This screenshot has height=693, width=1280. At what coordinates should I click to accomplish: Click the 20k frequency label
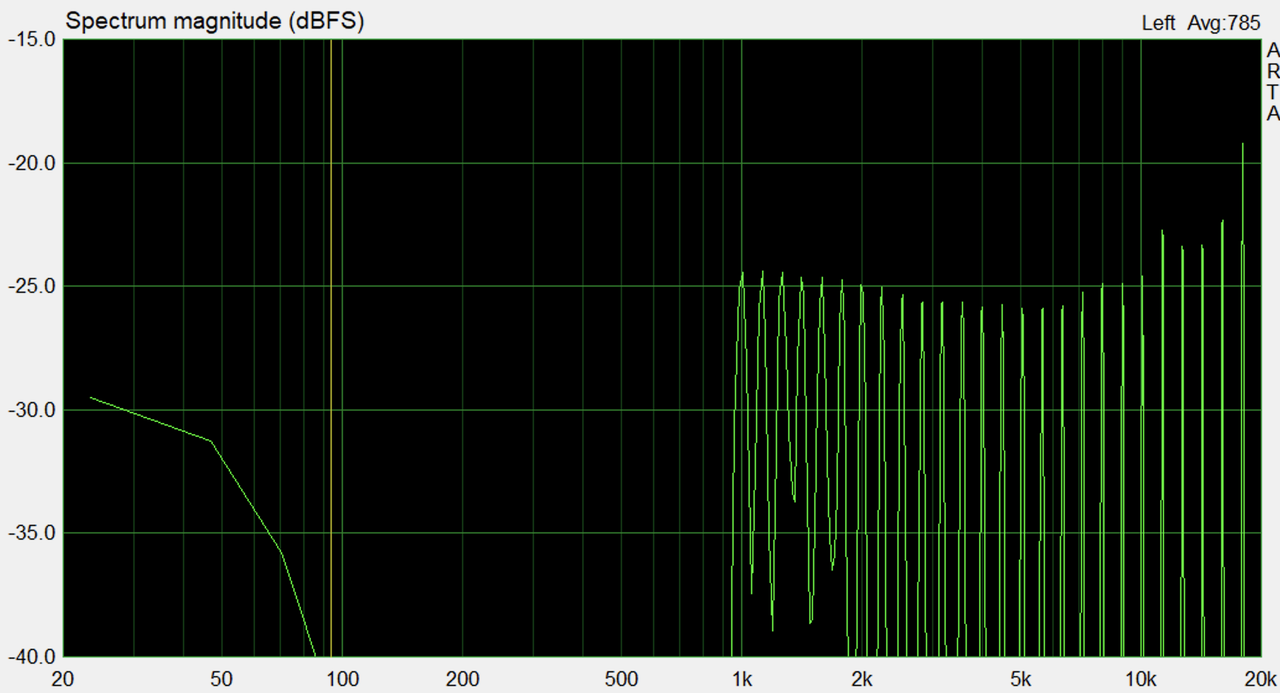click(x=1260, y=680)
